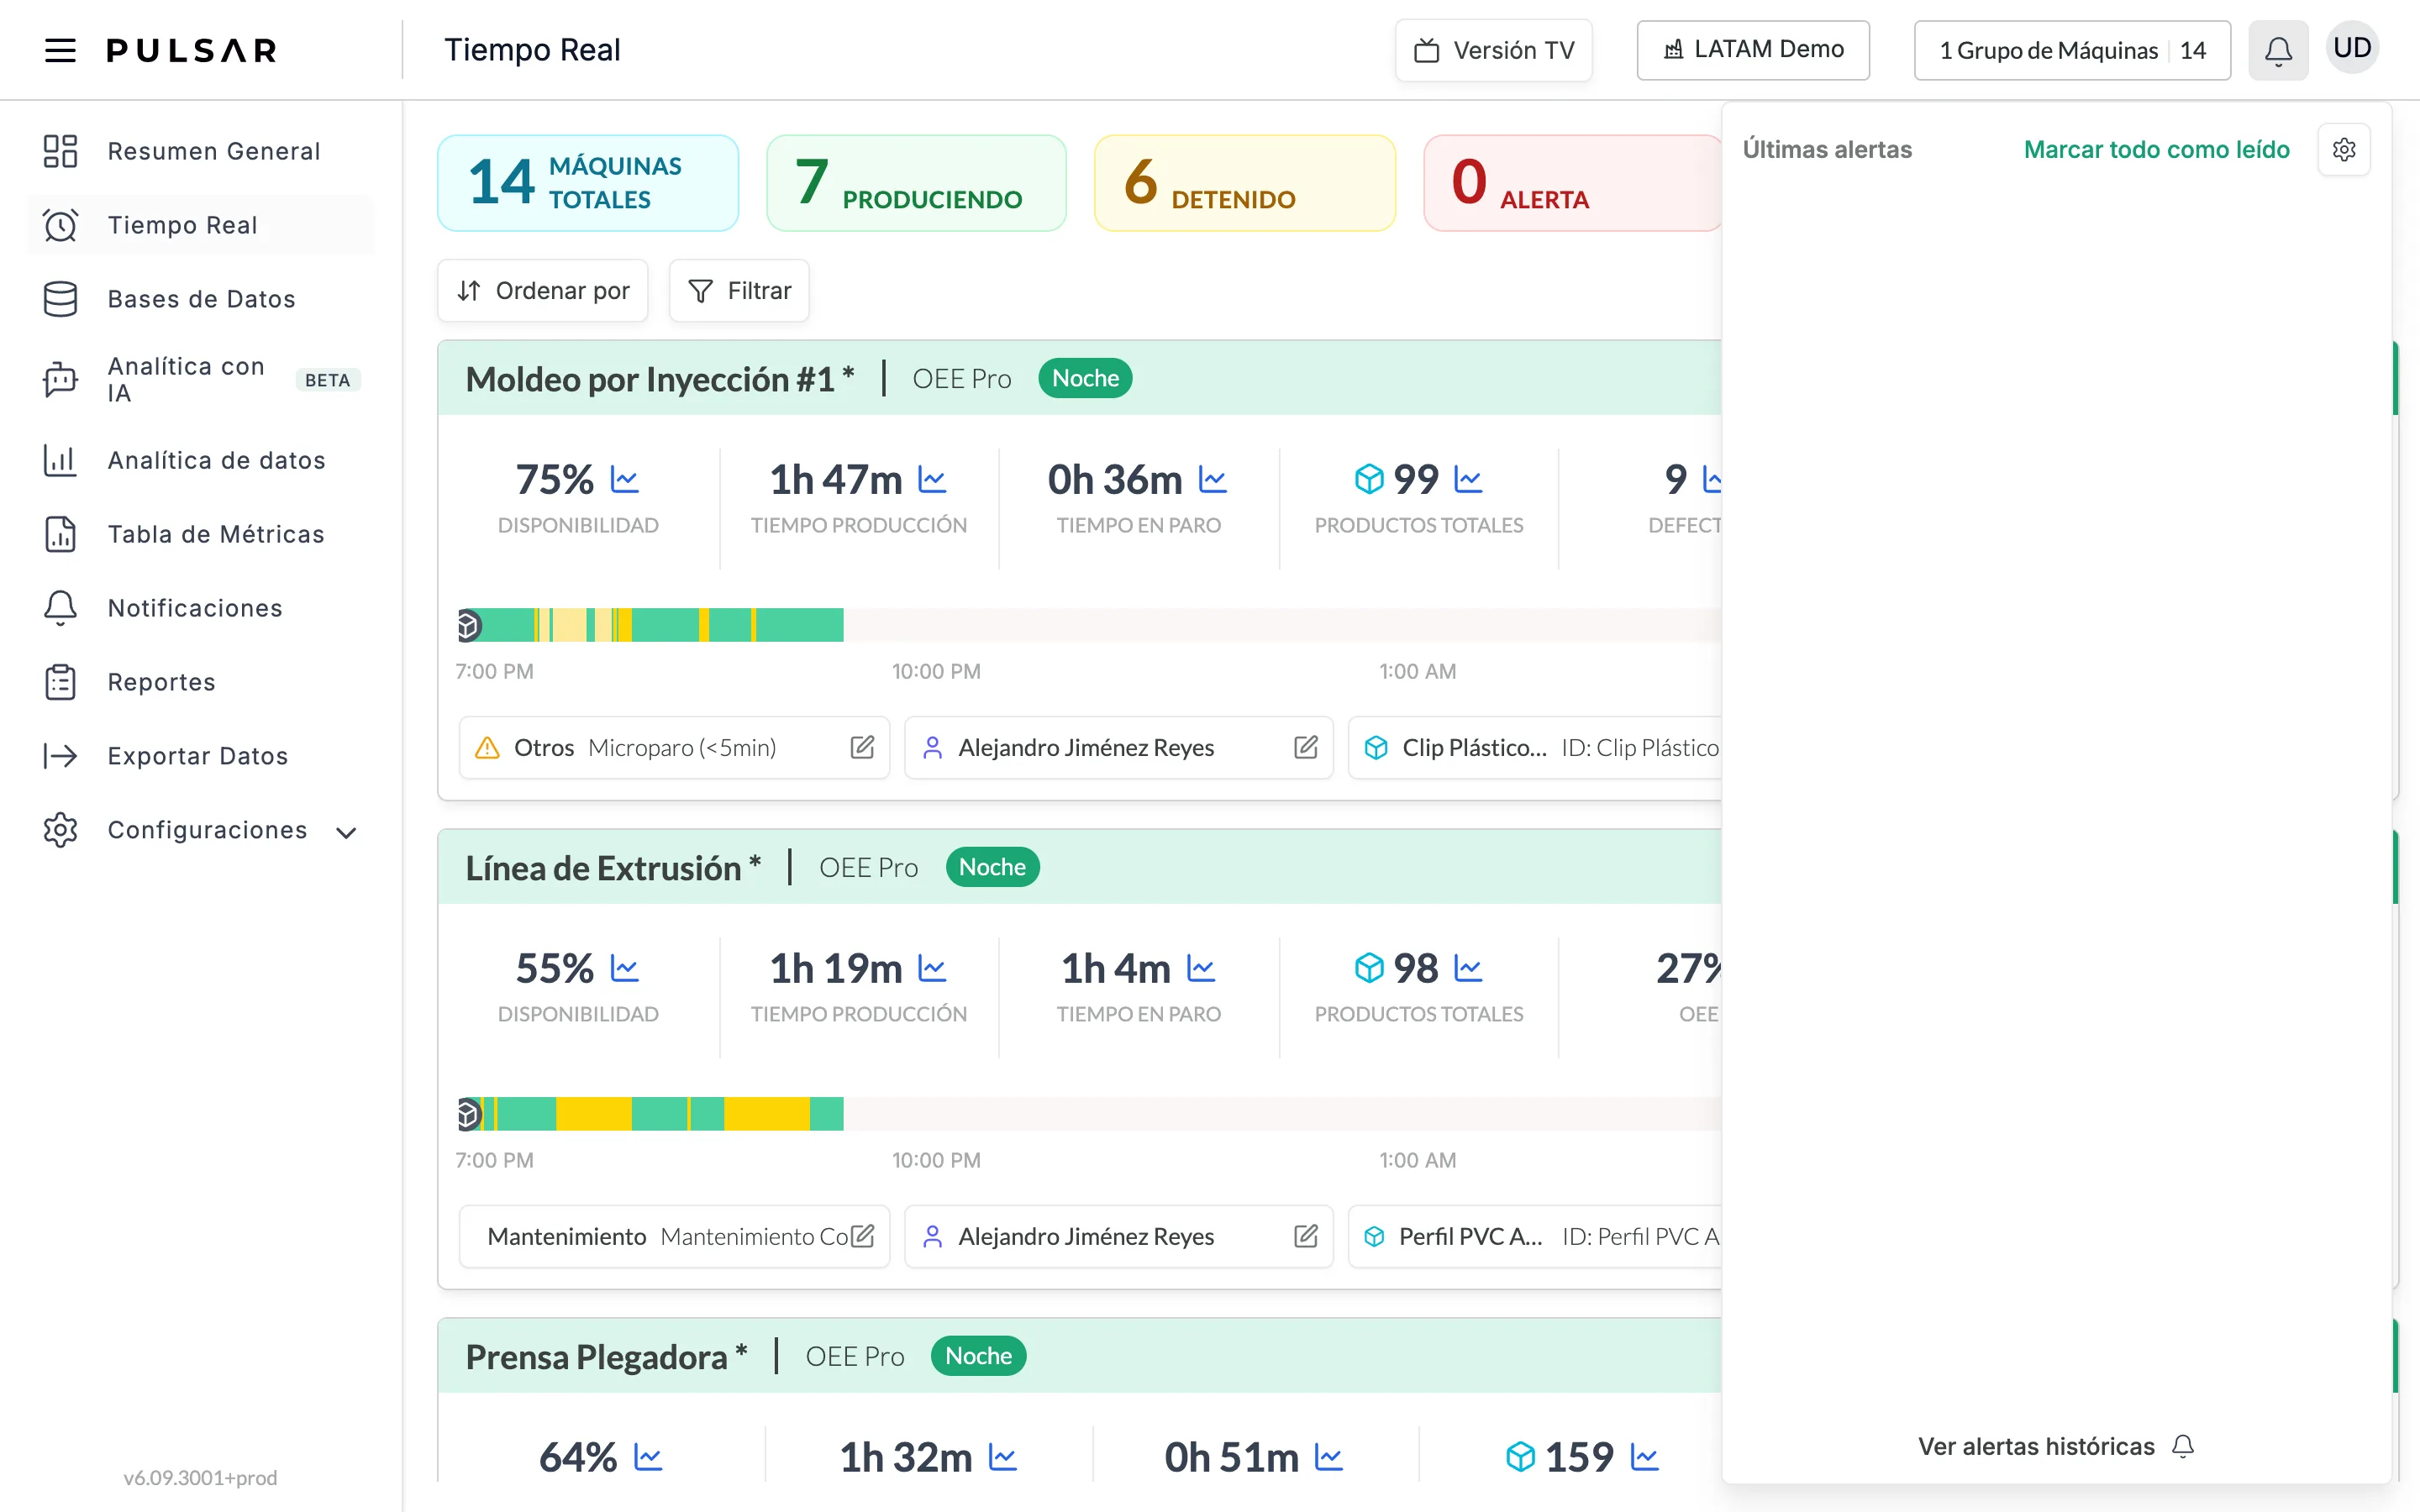
Task: Open Ver alertas históricas
Action: click(x=2056, y=1446)
